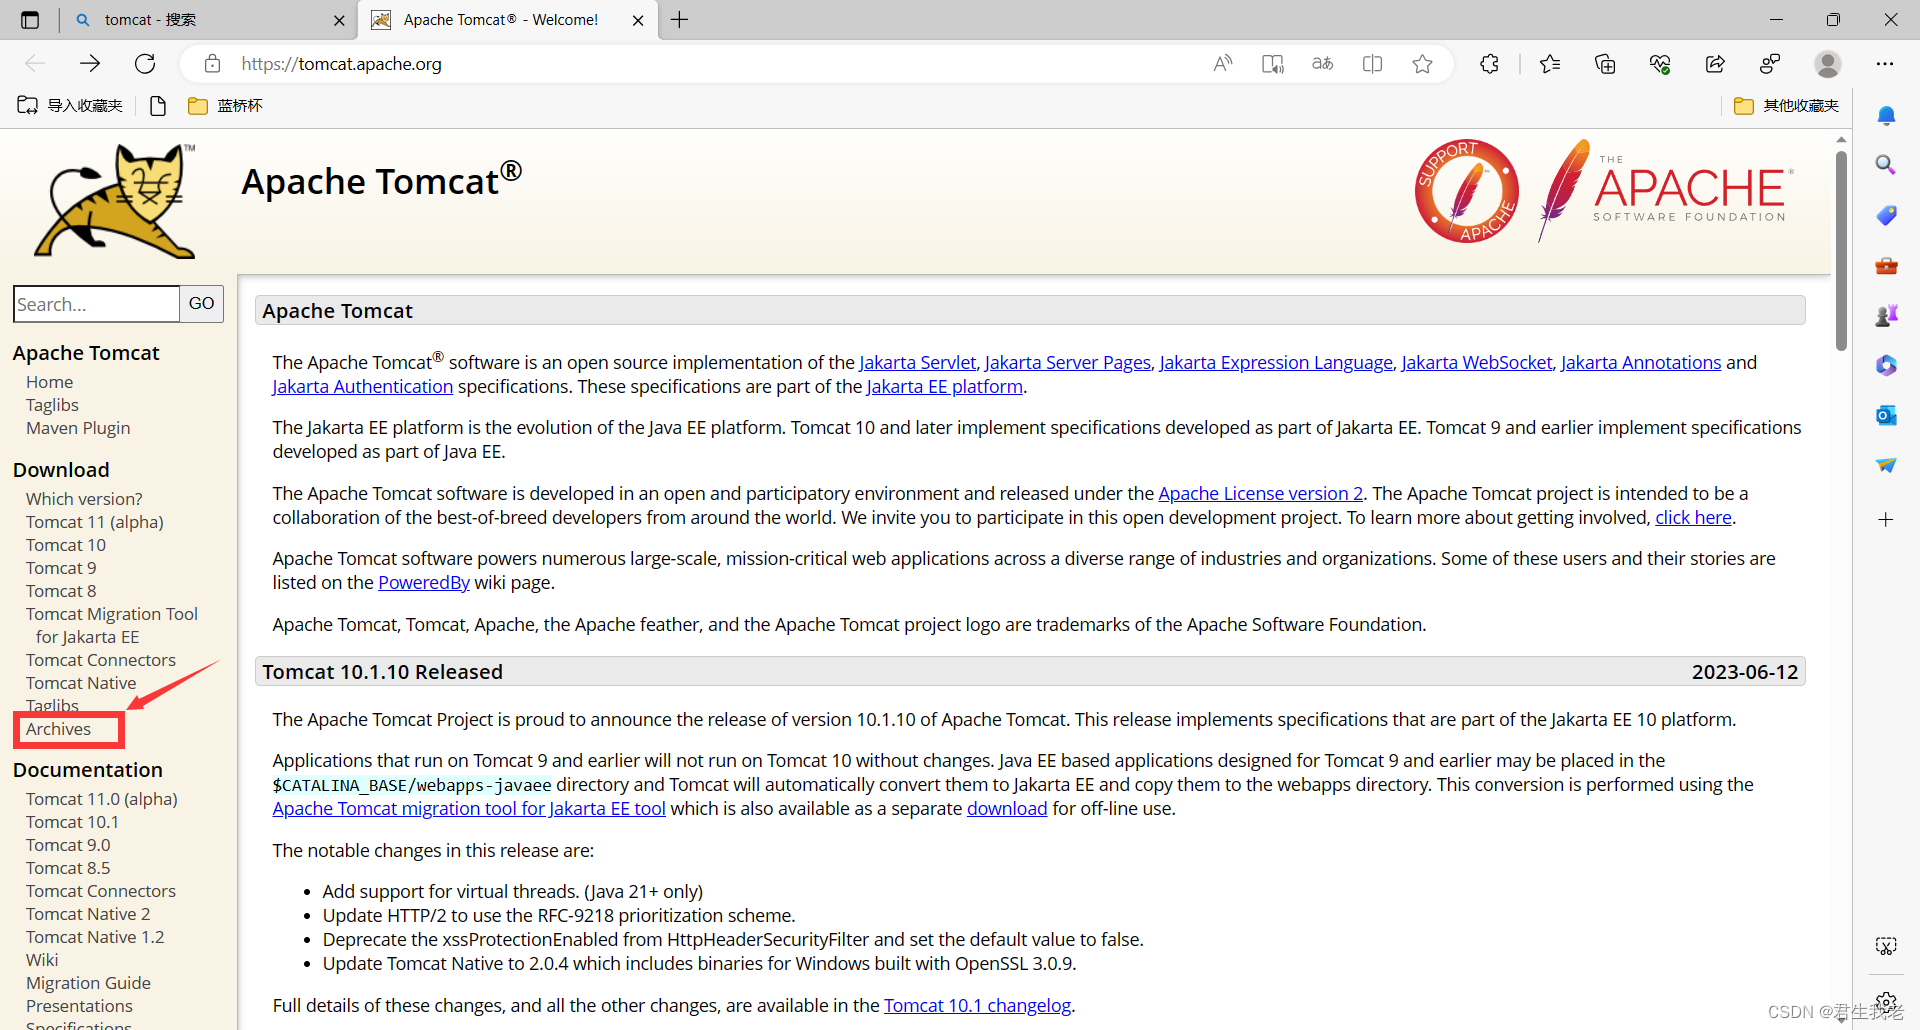Open the Migration Guide link
Image resolution: width=1920 pixels, height=1030 pixels.
(x=88, y=983)
